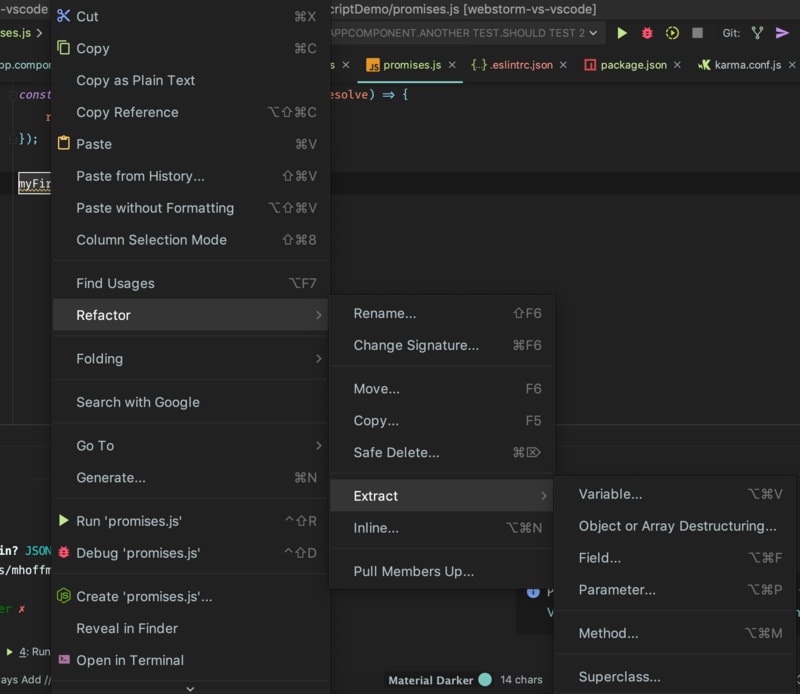Choose Move... in Refactor submenu
800x694 pixels.
(442, 388)
